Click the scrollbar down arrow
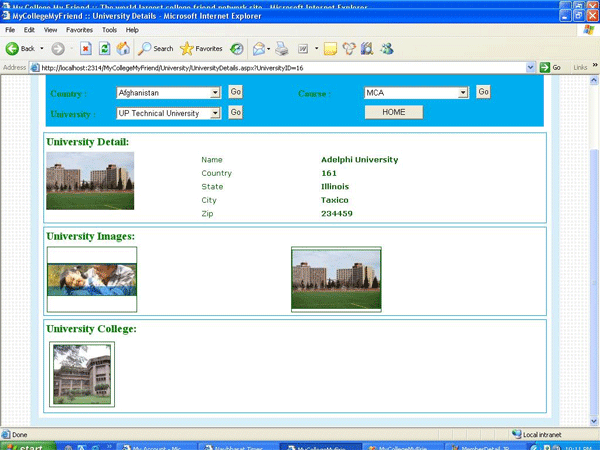Viewport: 600px width, 450px height. click(x=594, y=421)
